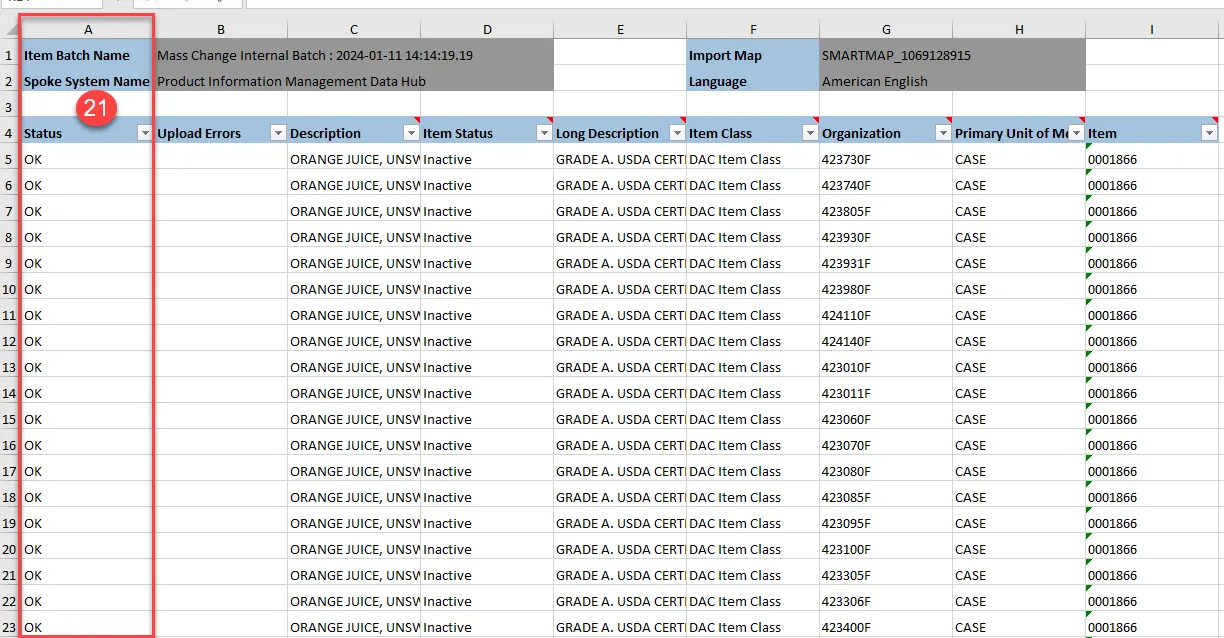Open the Upload Errors filter dropdown

coord(277,133)
